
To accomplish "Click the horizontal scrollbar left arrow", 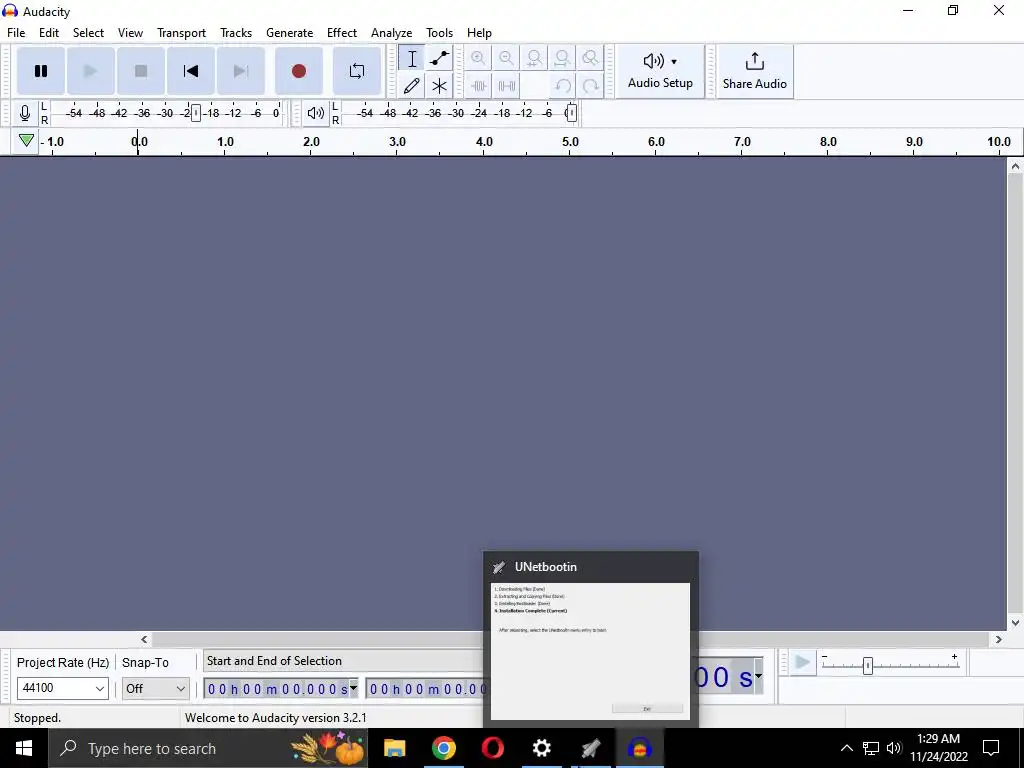I will tap(144, 639).
